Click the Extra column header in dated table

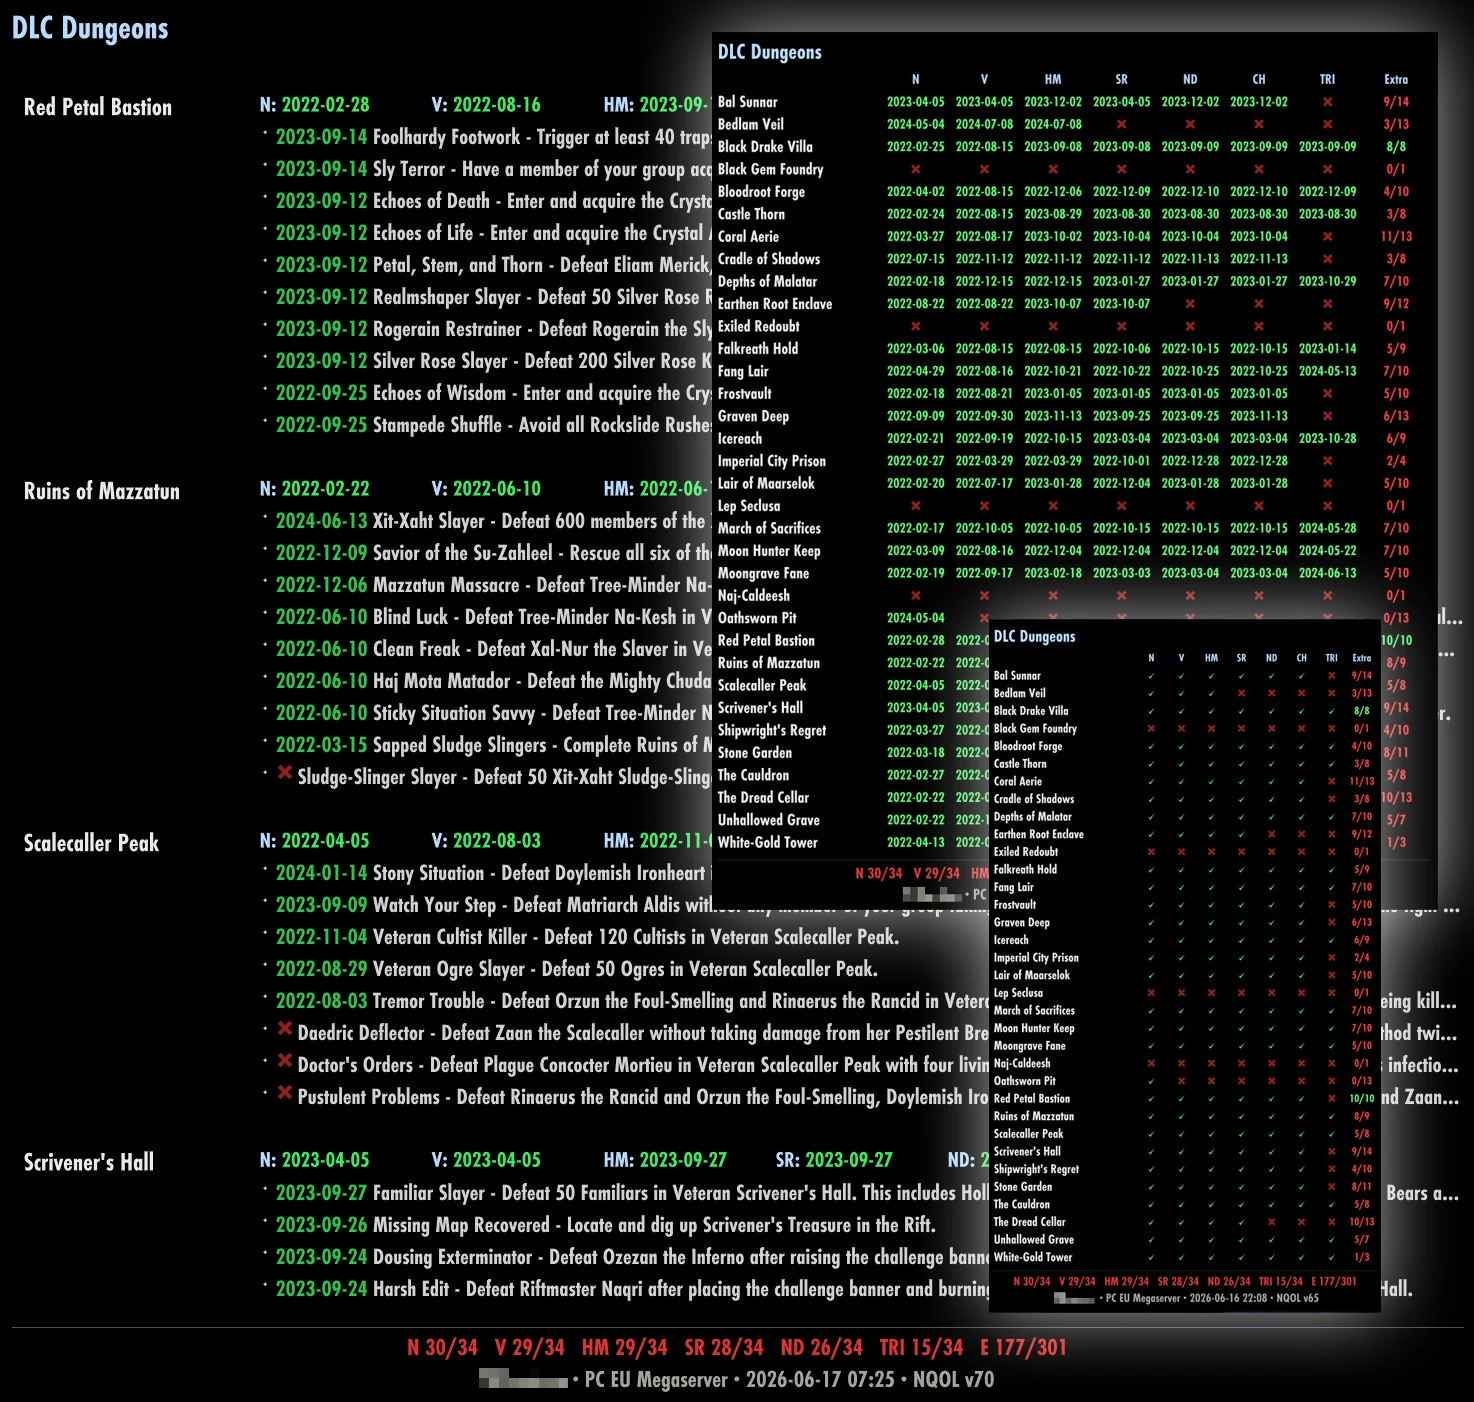click(x=1396, y=80)
